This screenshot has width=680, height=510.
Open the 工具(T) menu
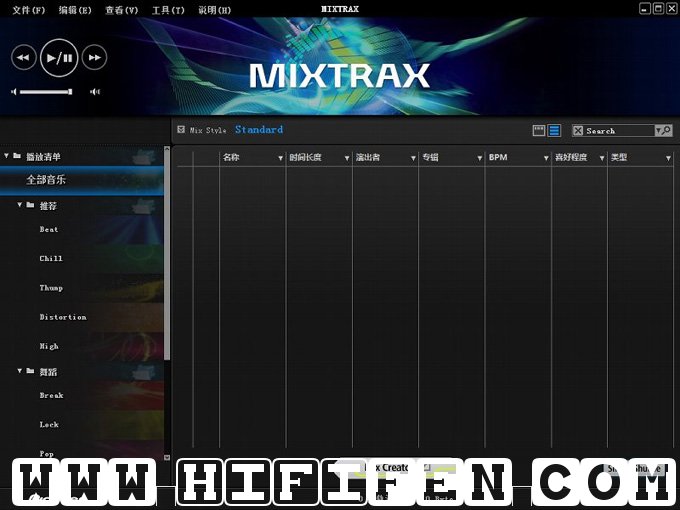[x=168, y=10]
